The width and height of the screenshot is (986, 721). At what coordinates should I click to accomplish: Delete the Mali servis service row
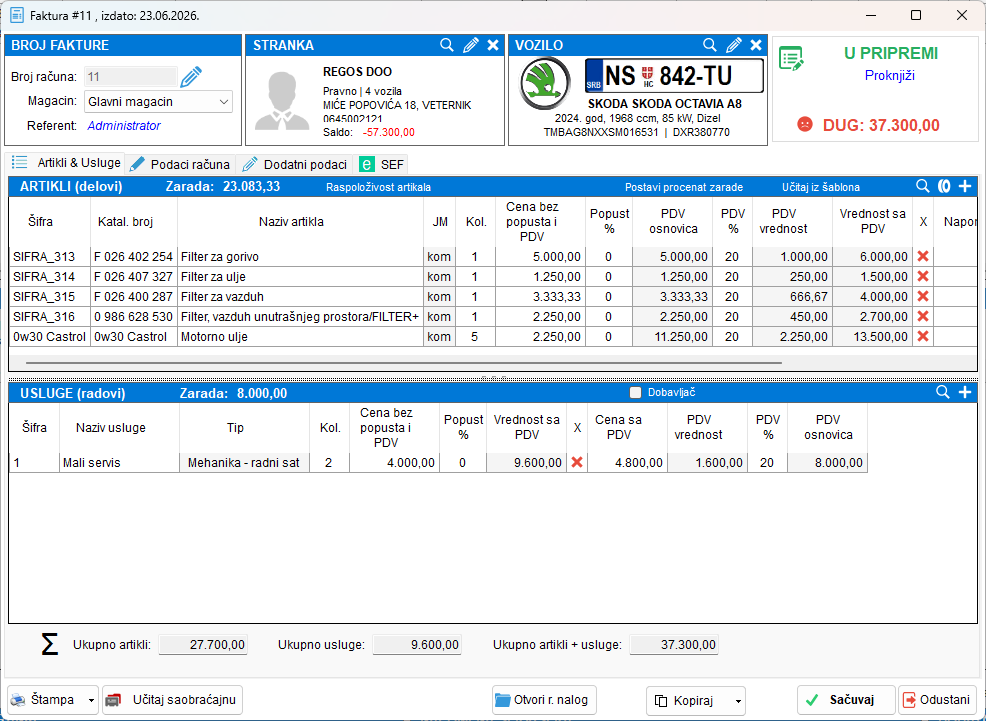click(x=577, y=463)
